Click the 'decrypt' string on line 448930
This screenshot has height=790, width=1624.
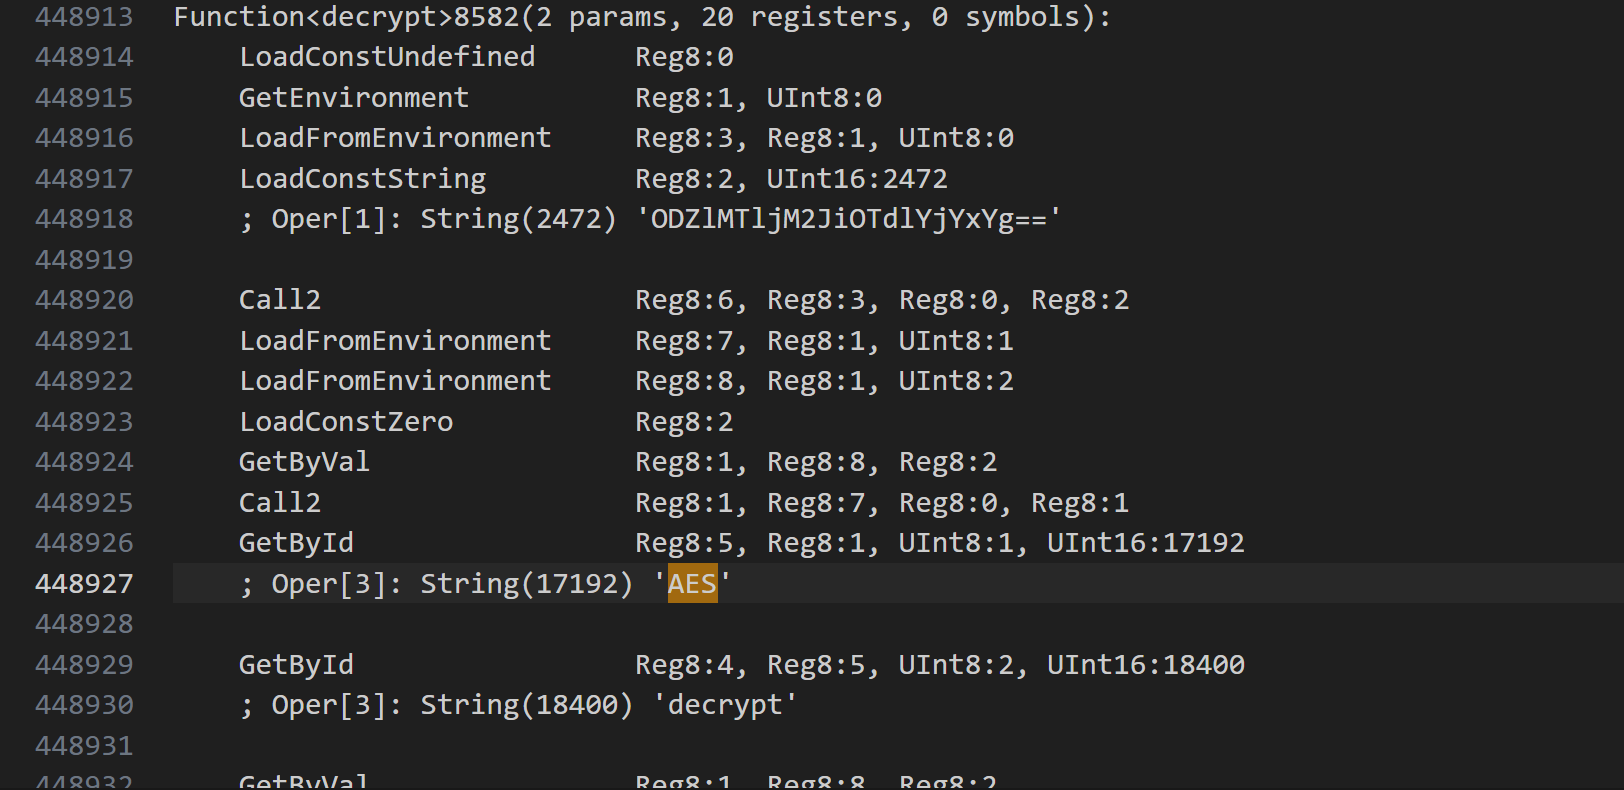725,705
